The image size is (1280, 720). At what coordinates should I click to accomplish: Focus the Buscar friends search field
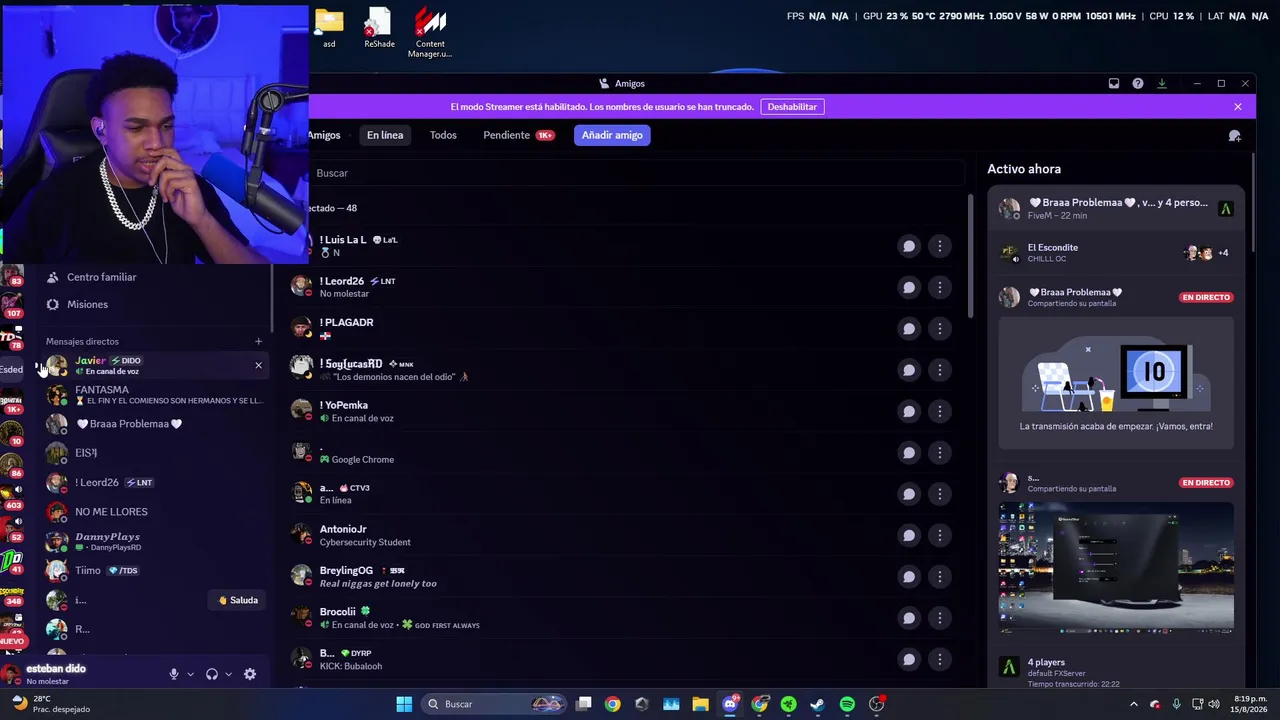(636, 173)
